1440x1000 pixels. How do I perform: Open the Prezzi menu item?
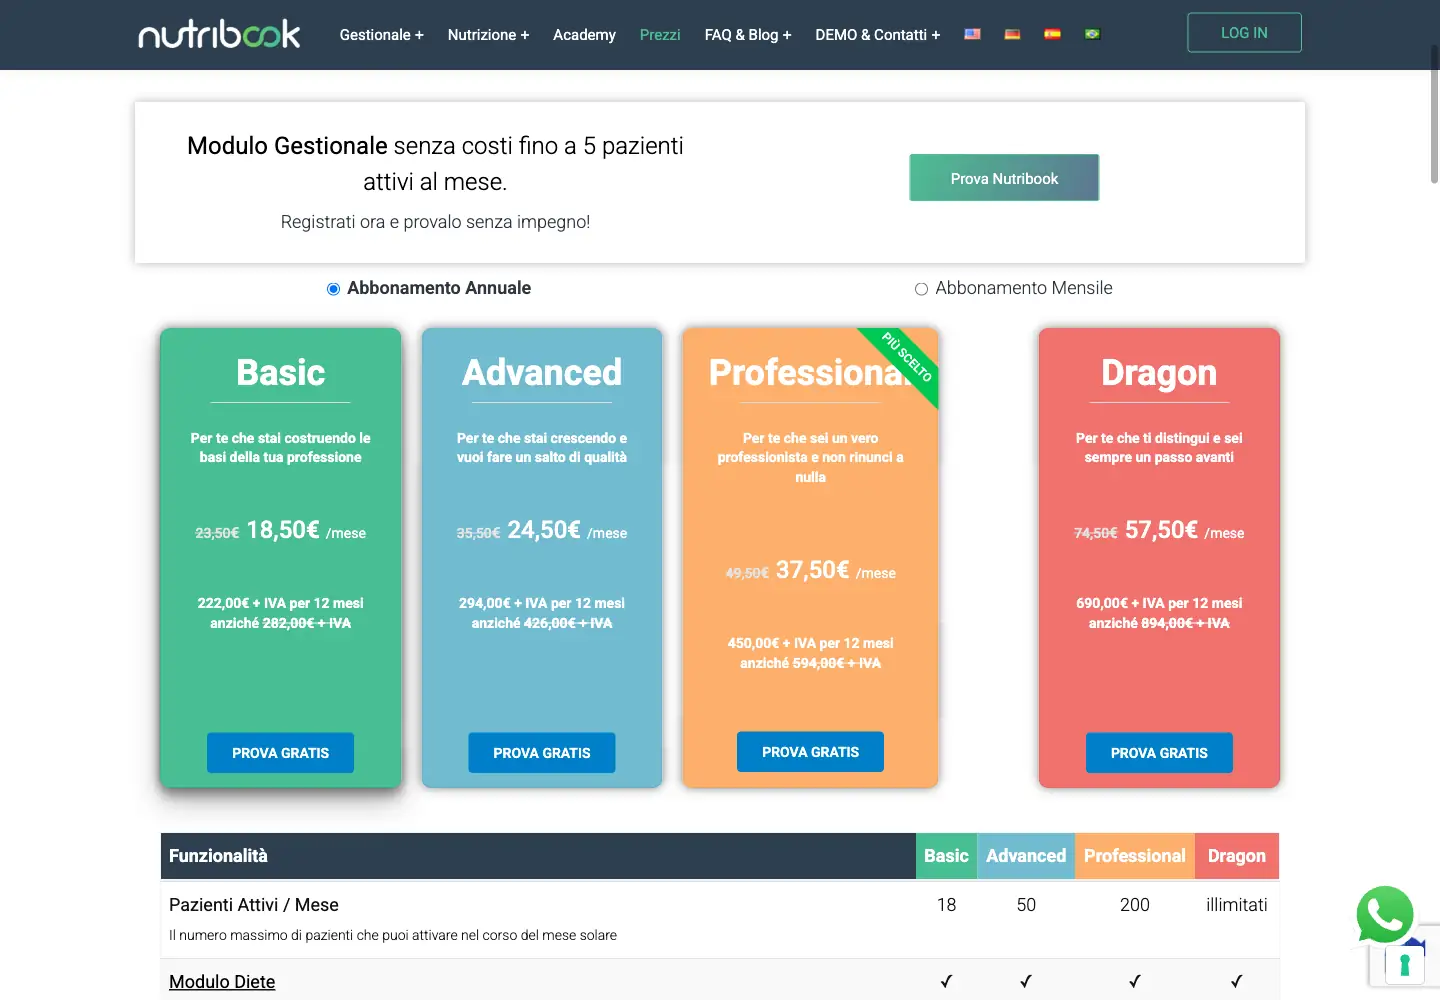pos(660,35)
